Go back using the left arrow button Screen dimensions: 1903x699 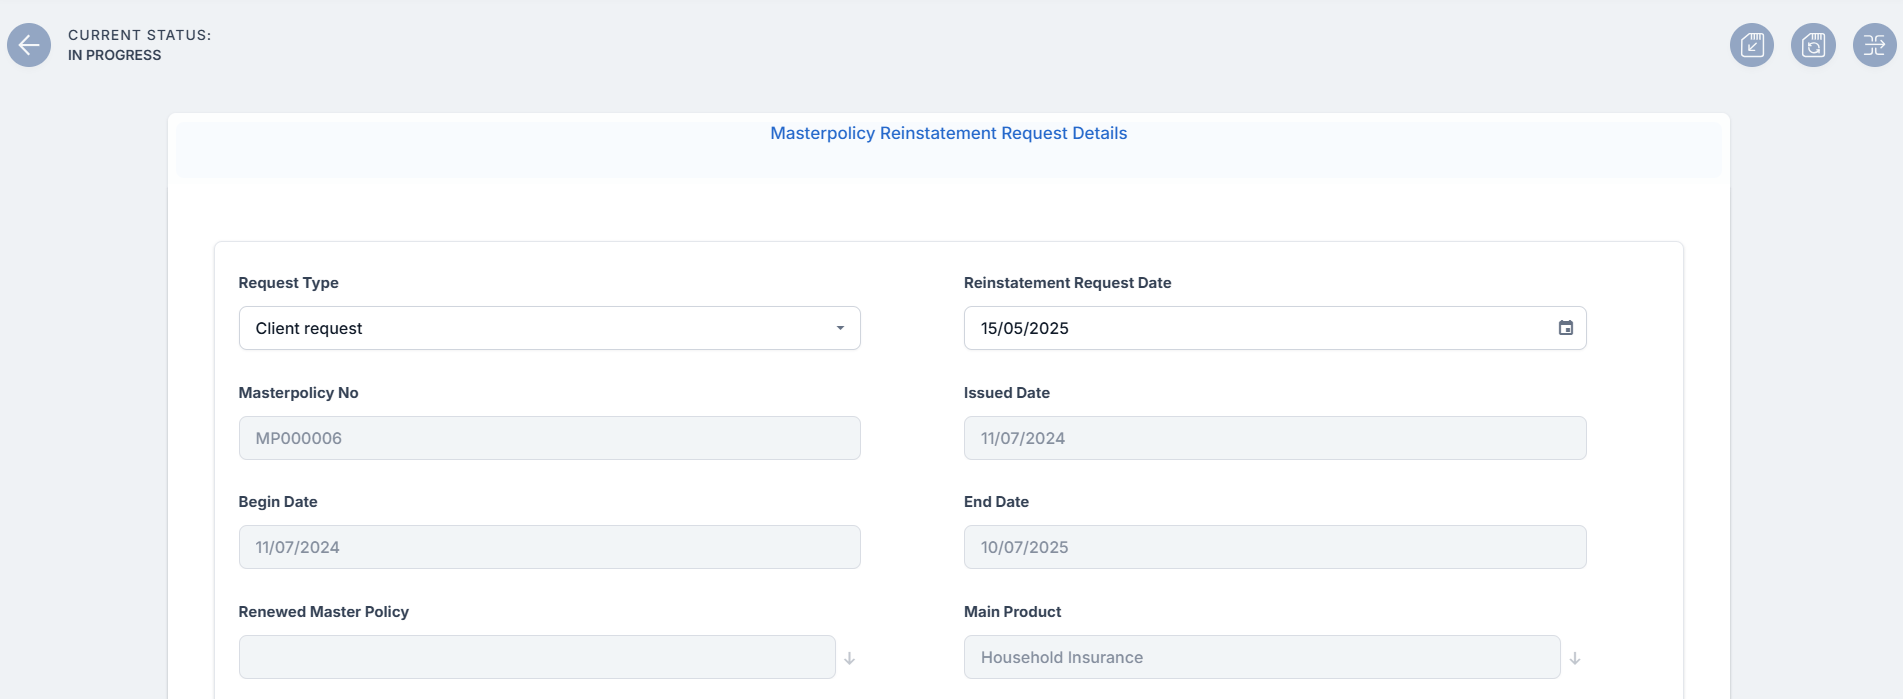(x=29, y=45)
